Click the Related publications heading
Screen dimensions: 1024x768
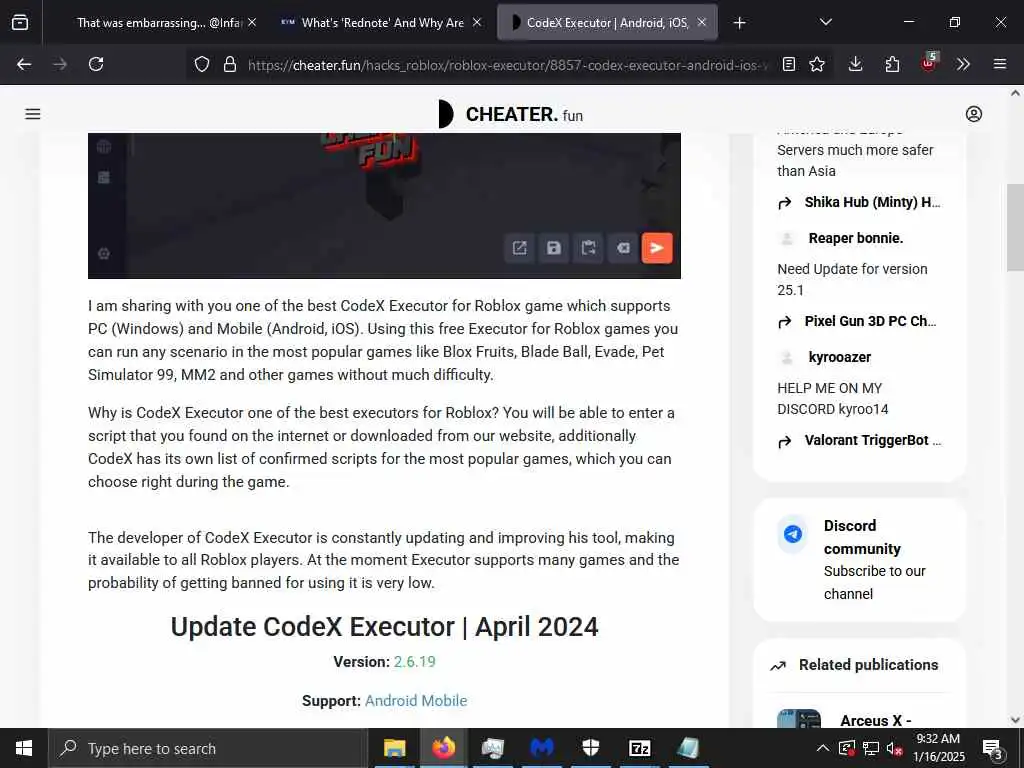[x=869, y=665]
